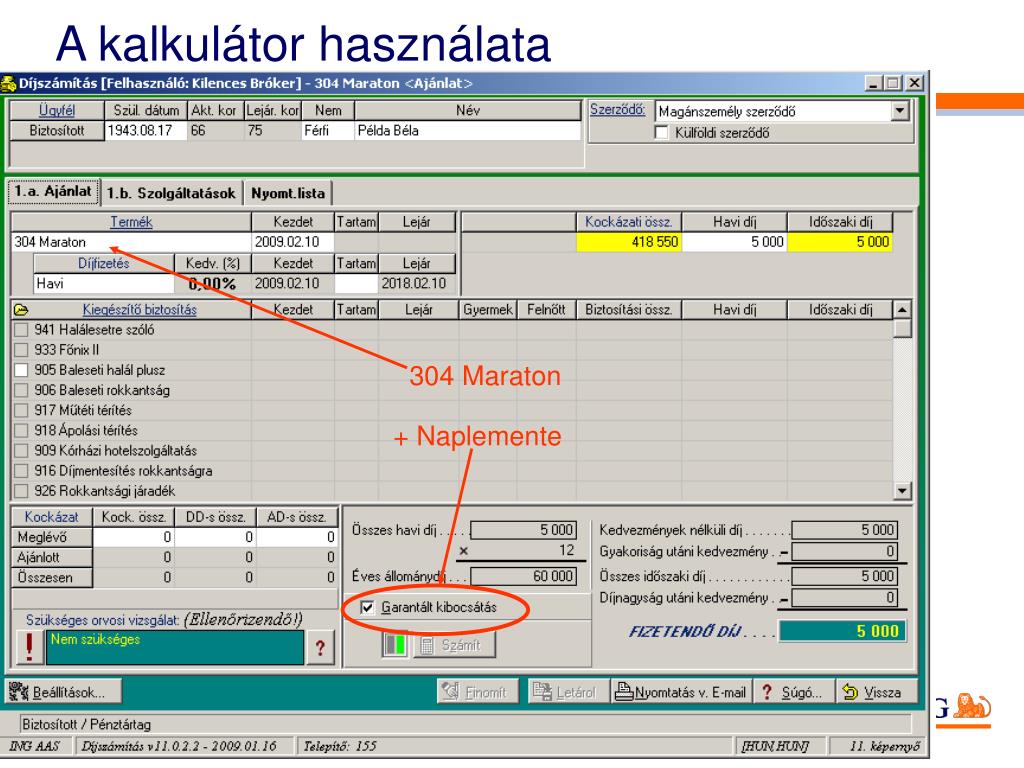Screen dimensions: 1024x768
Task: Check 933 Főnix II
Action: coord(22,350)
